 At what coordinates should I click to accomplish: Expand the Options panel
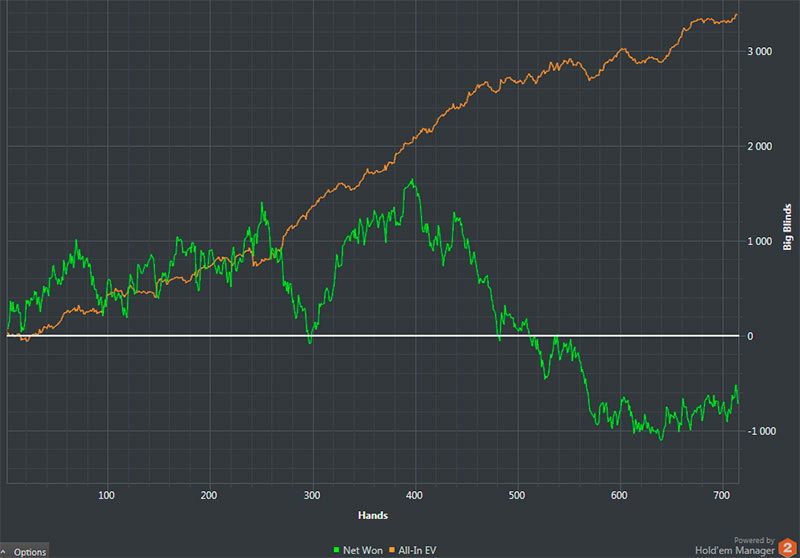(25, 551)
